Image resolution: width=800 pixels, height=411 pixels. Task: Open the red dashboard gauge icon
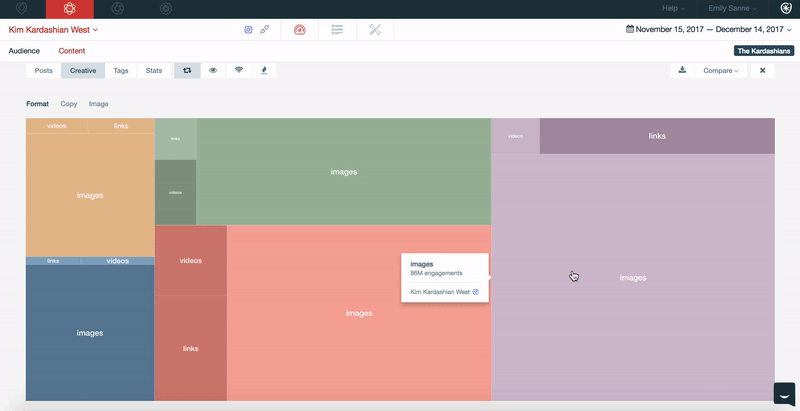click(x=299, y=30)
